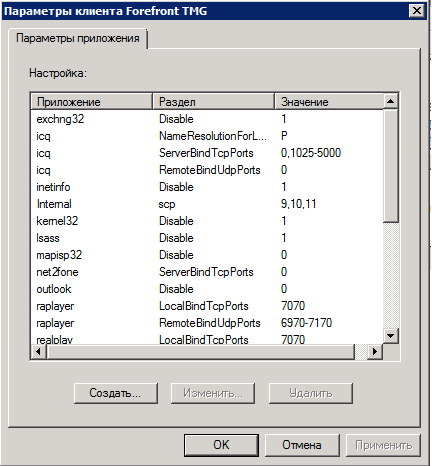Click scp in the Internal row

pos(167,204)
